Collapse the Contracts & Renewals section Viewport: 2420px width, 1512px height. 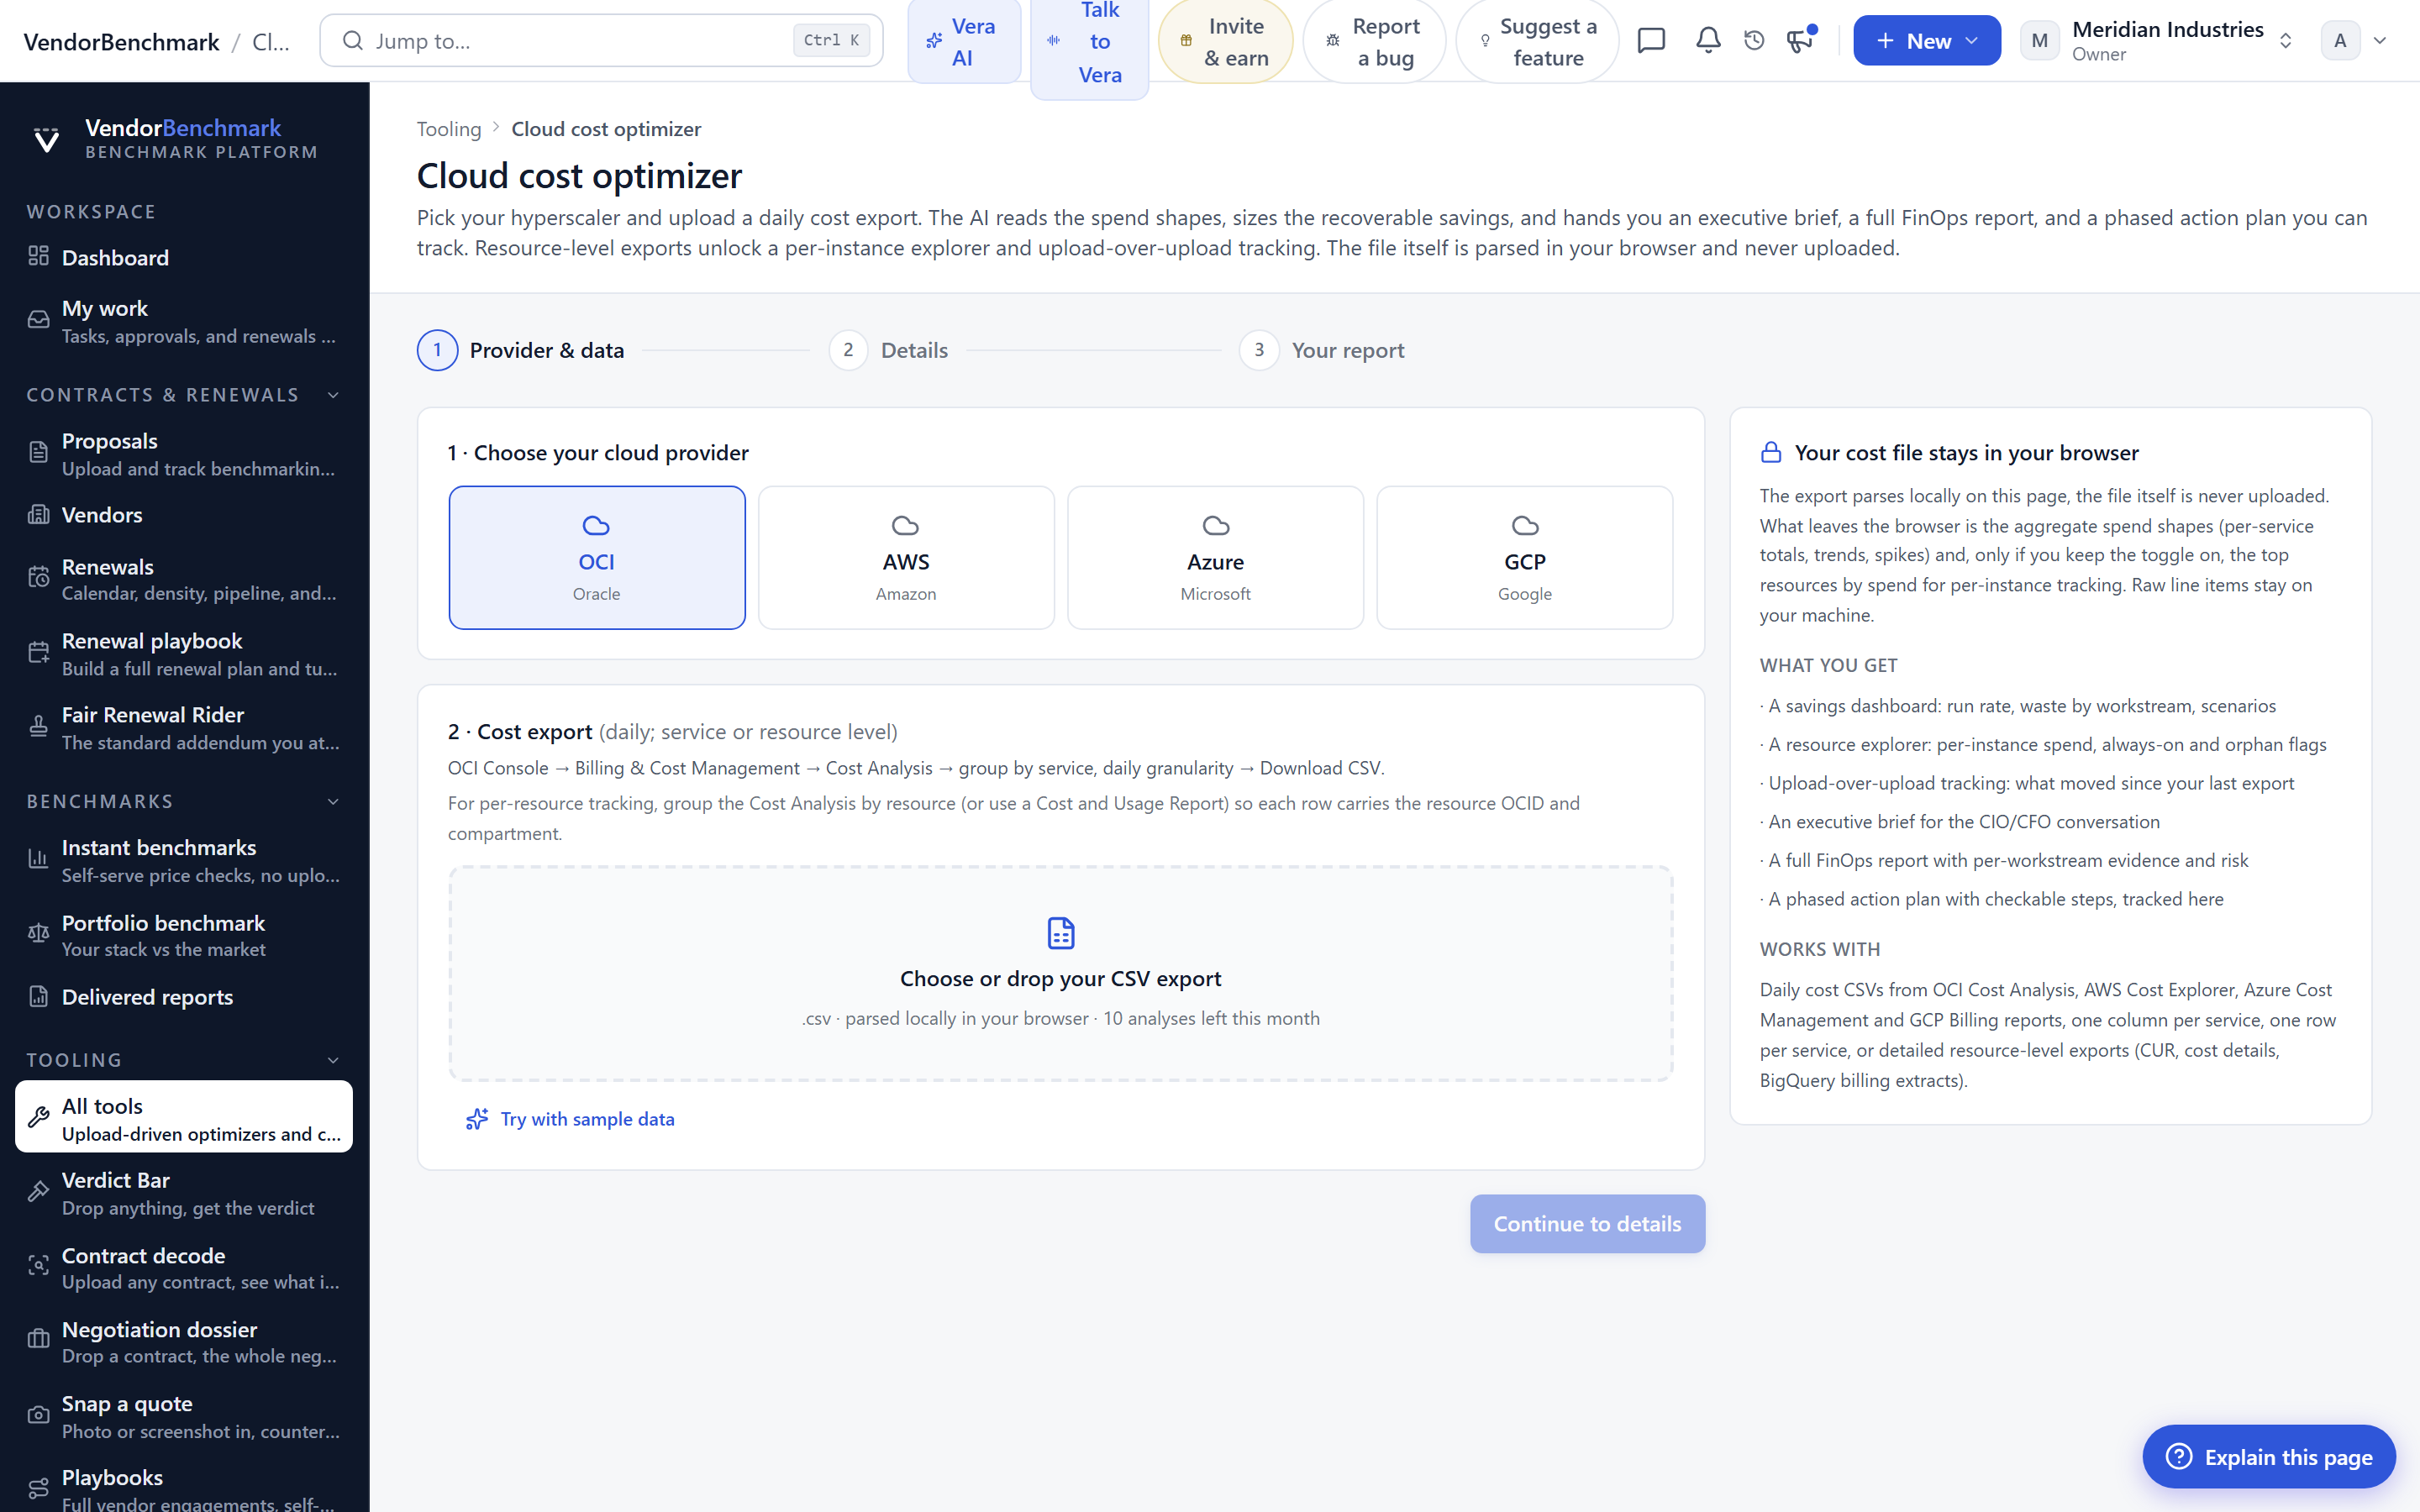333,395
